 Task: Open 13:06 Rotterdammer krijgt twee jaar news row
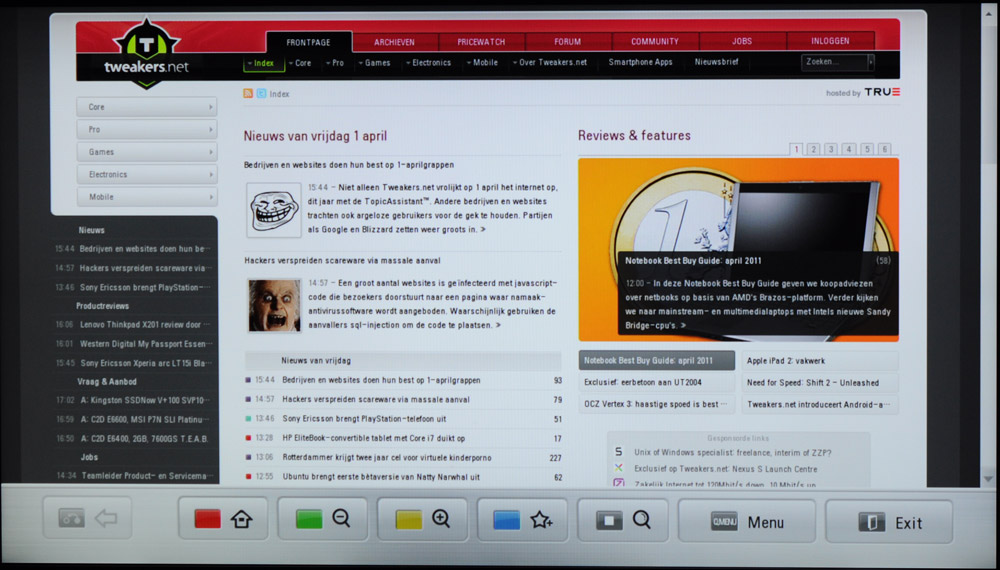point(403,458)
